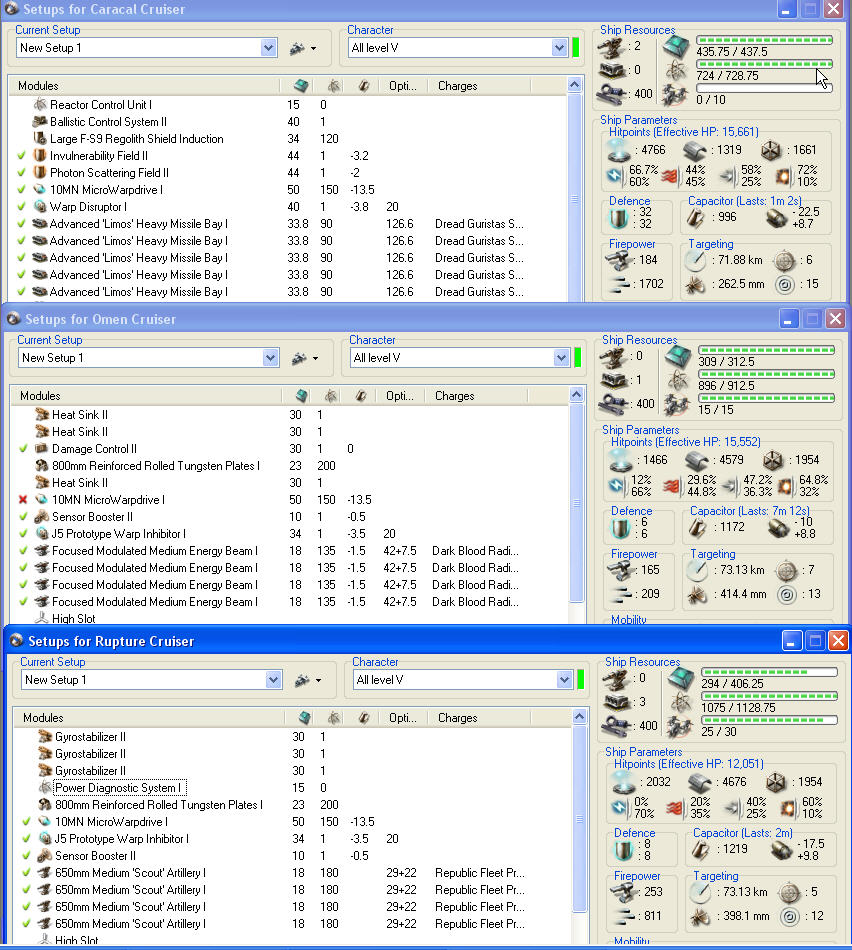Screen dimensions: 852x950
Task: Click the Omen powergrid usage bar 896/912.5
Action: 767,374
